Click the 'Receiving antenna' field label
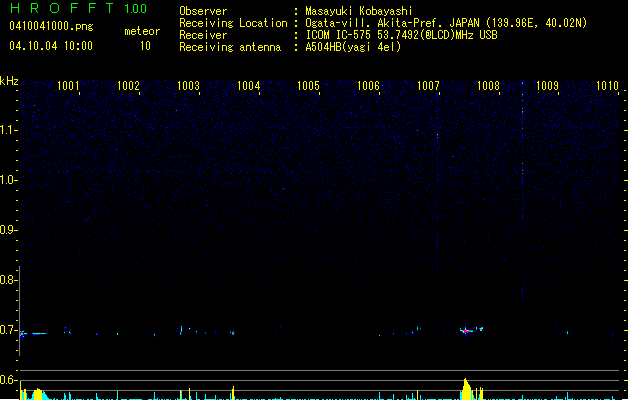 (x=230, y=47)
